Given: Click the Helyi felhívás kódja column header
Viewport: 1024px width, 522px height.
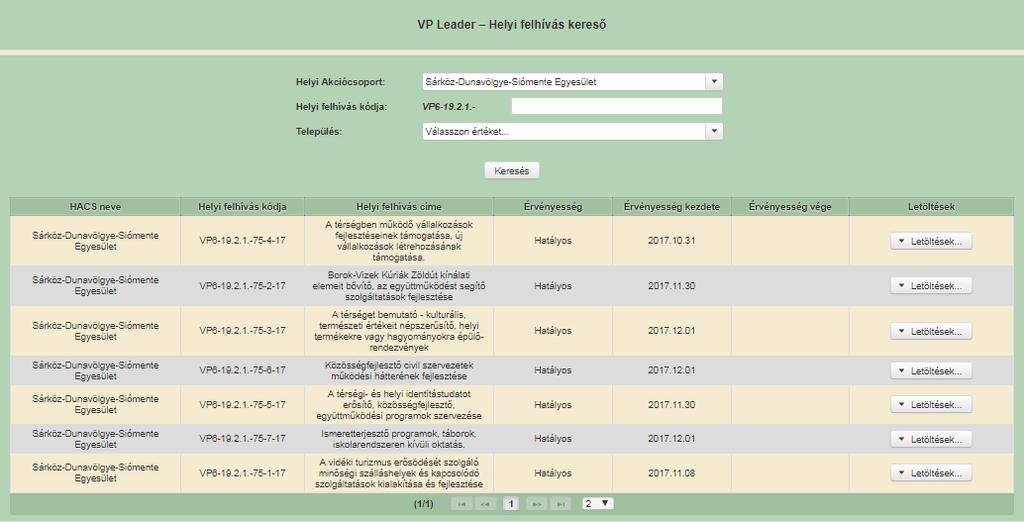Looking at the screenshot, I should tap(242, 206).
